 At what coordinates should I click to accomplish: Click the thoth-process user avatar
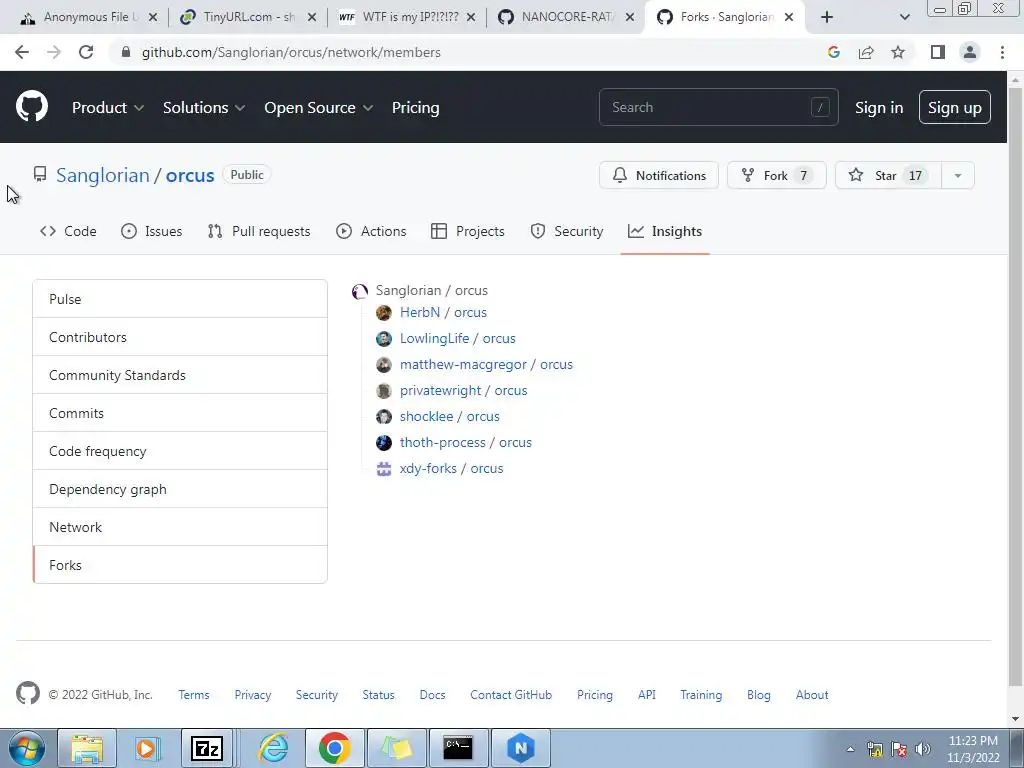click(x=384, y=443)
